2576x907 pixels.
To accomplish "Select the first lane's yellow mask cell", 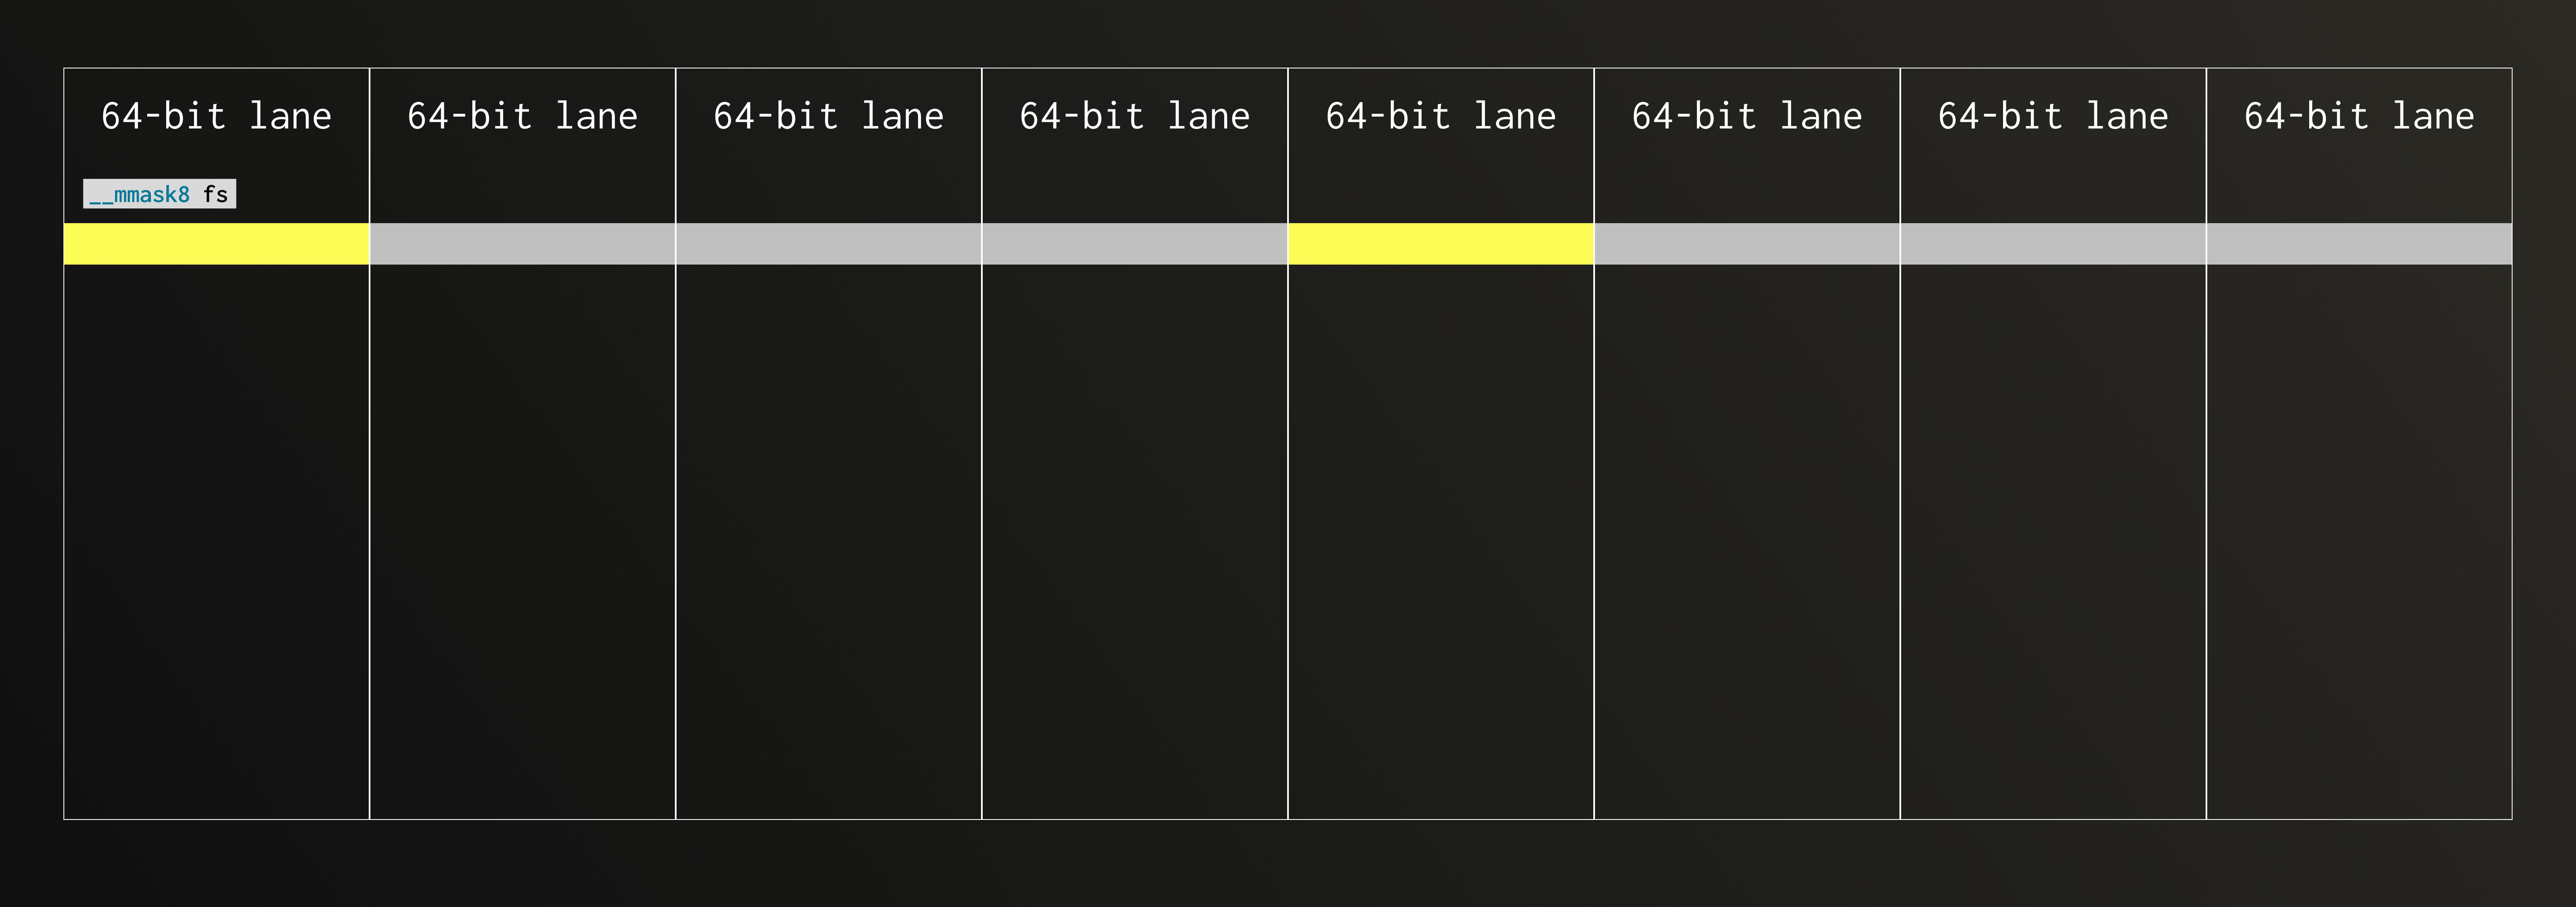I will [217, 244].
